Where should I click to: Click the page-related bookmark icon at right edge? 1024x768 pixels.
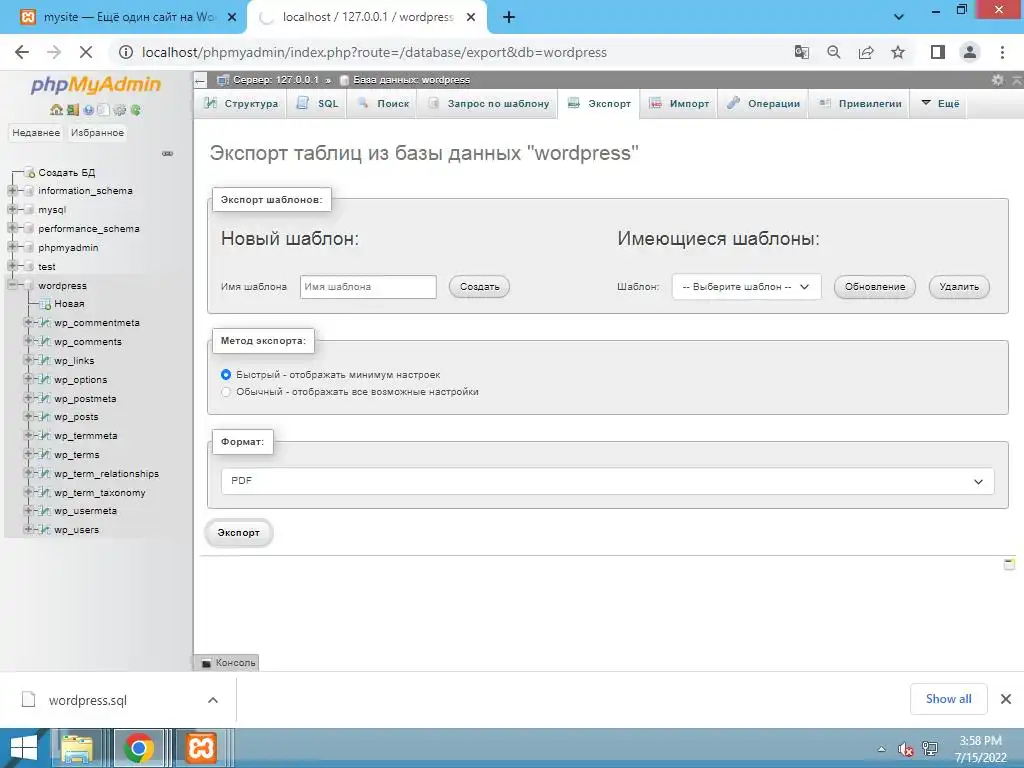[x=1009, y=564]
